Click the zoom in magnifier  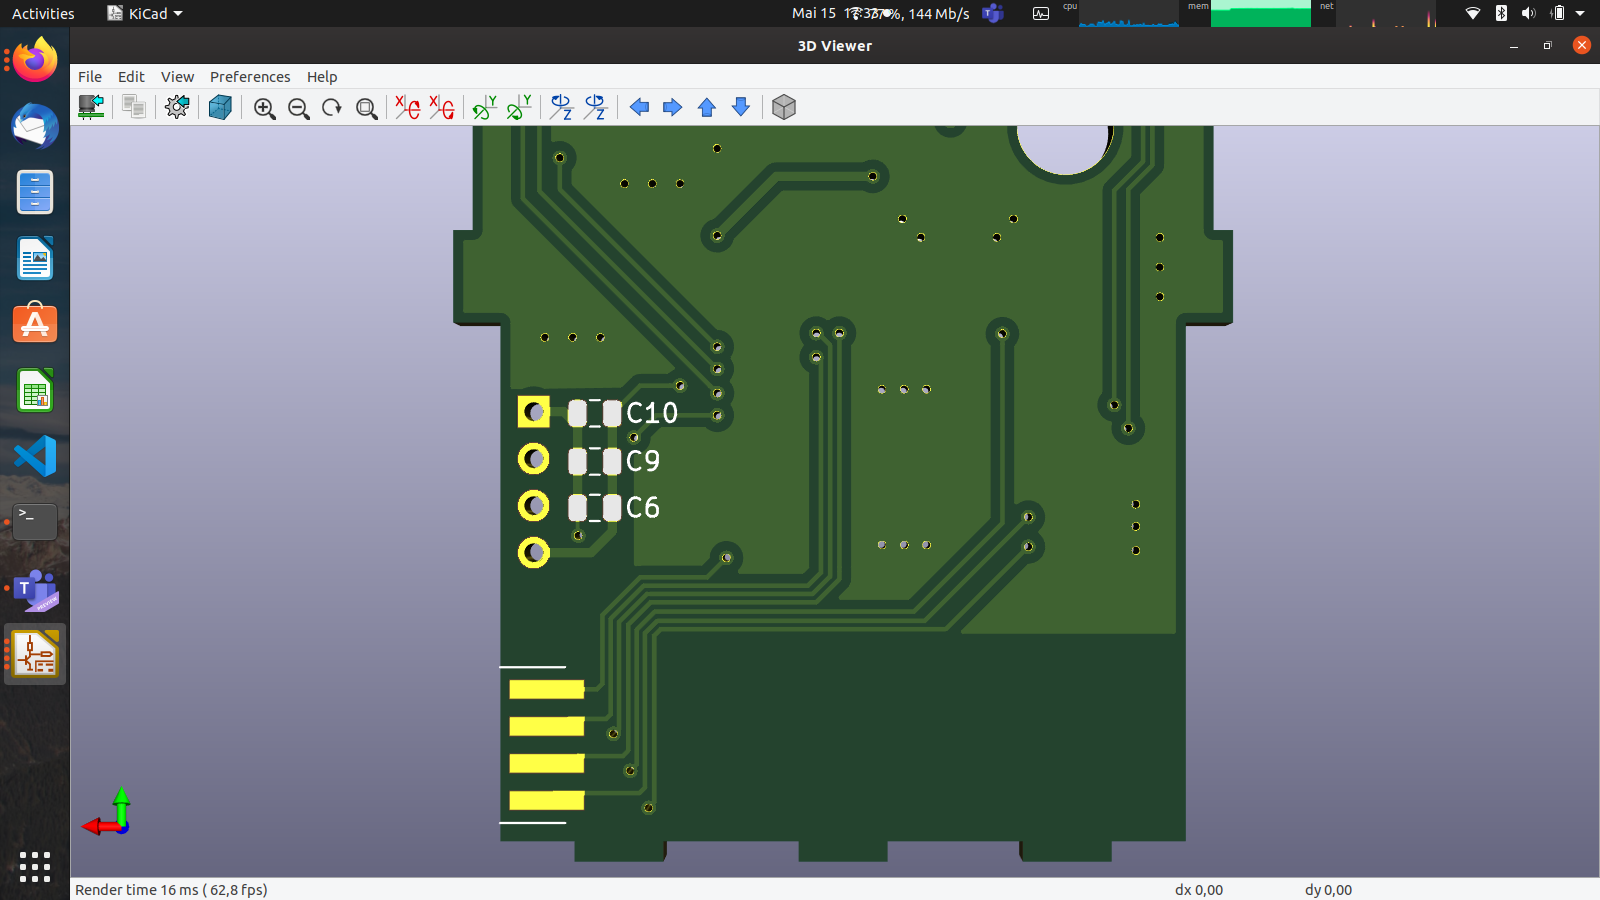[264, 108]
